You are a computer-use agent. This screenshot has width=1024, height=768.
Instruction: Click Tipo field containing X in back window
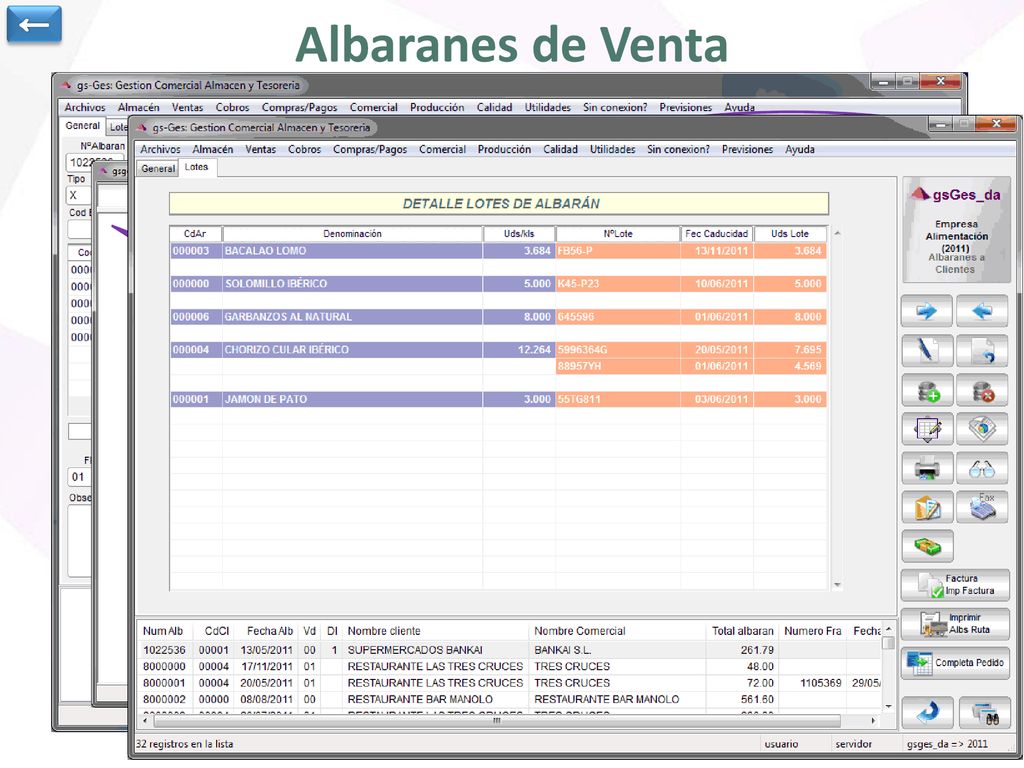coord(78,195)
